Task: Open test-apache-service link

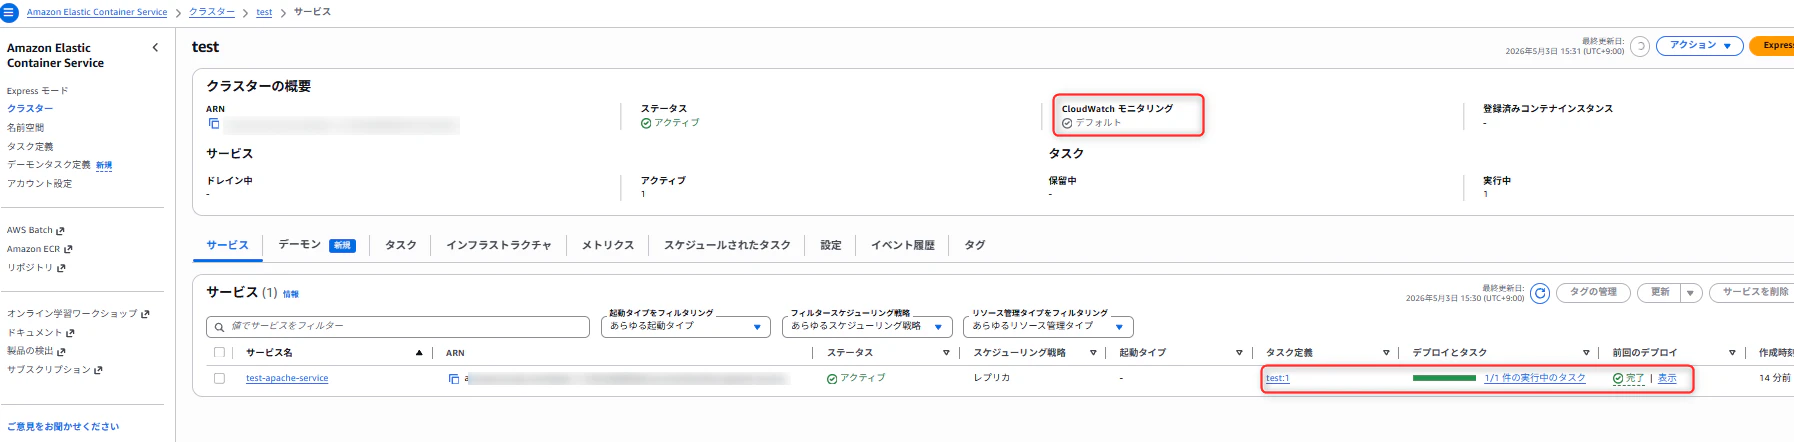Action: click(287, 379)
